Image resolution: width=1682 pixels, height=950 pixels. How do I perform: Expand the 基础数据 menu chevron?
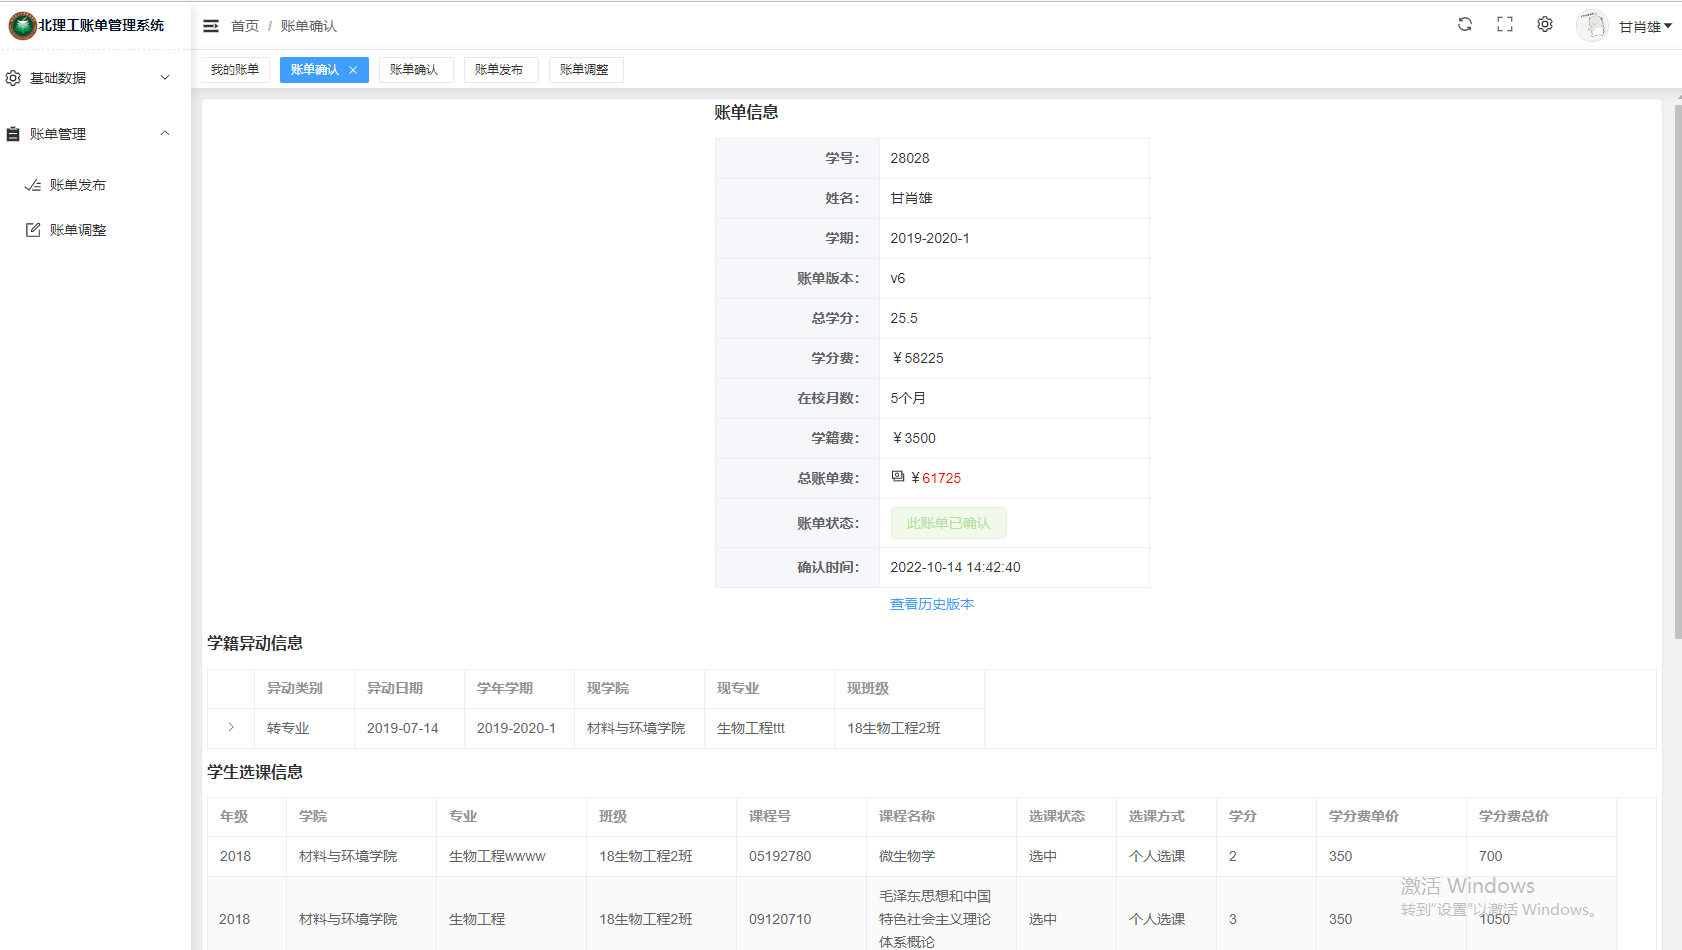click(x=165, y=78)
